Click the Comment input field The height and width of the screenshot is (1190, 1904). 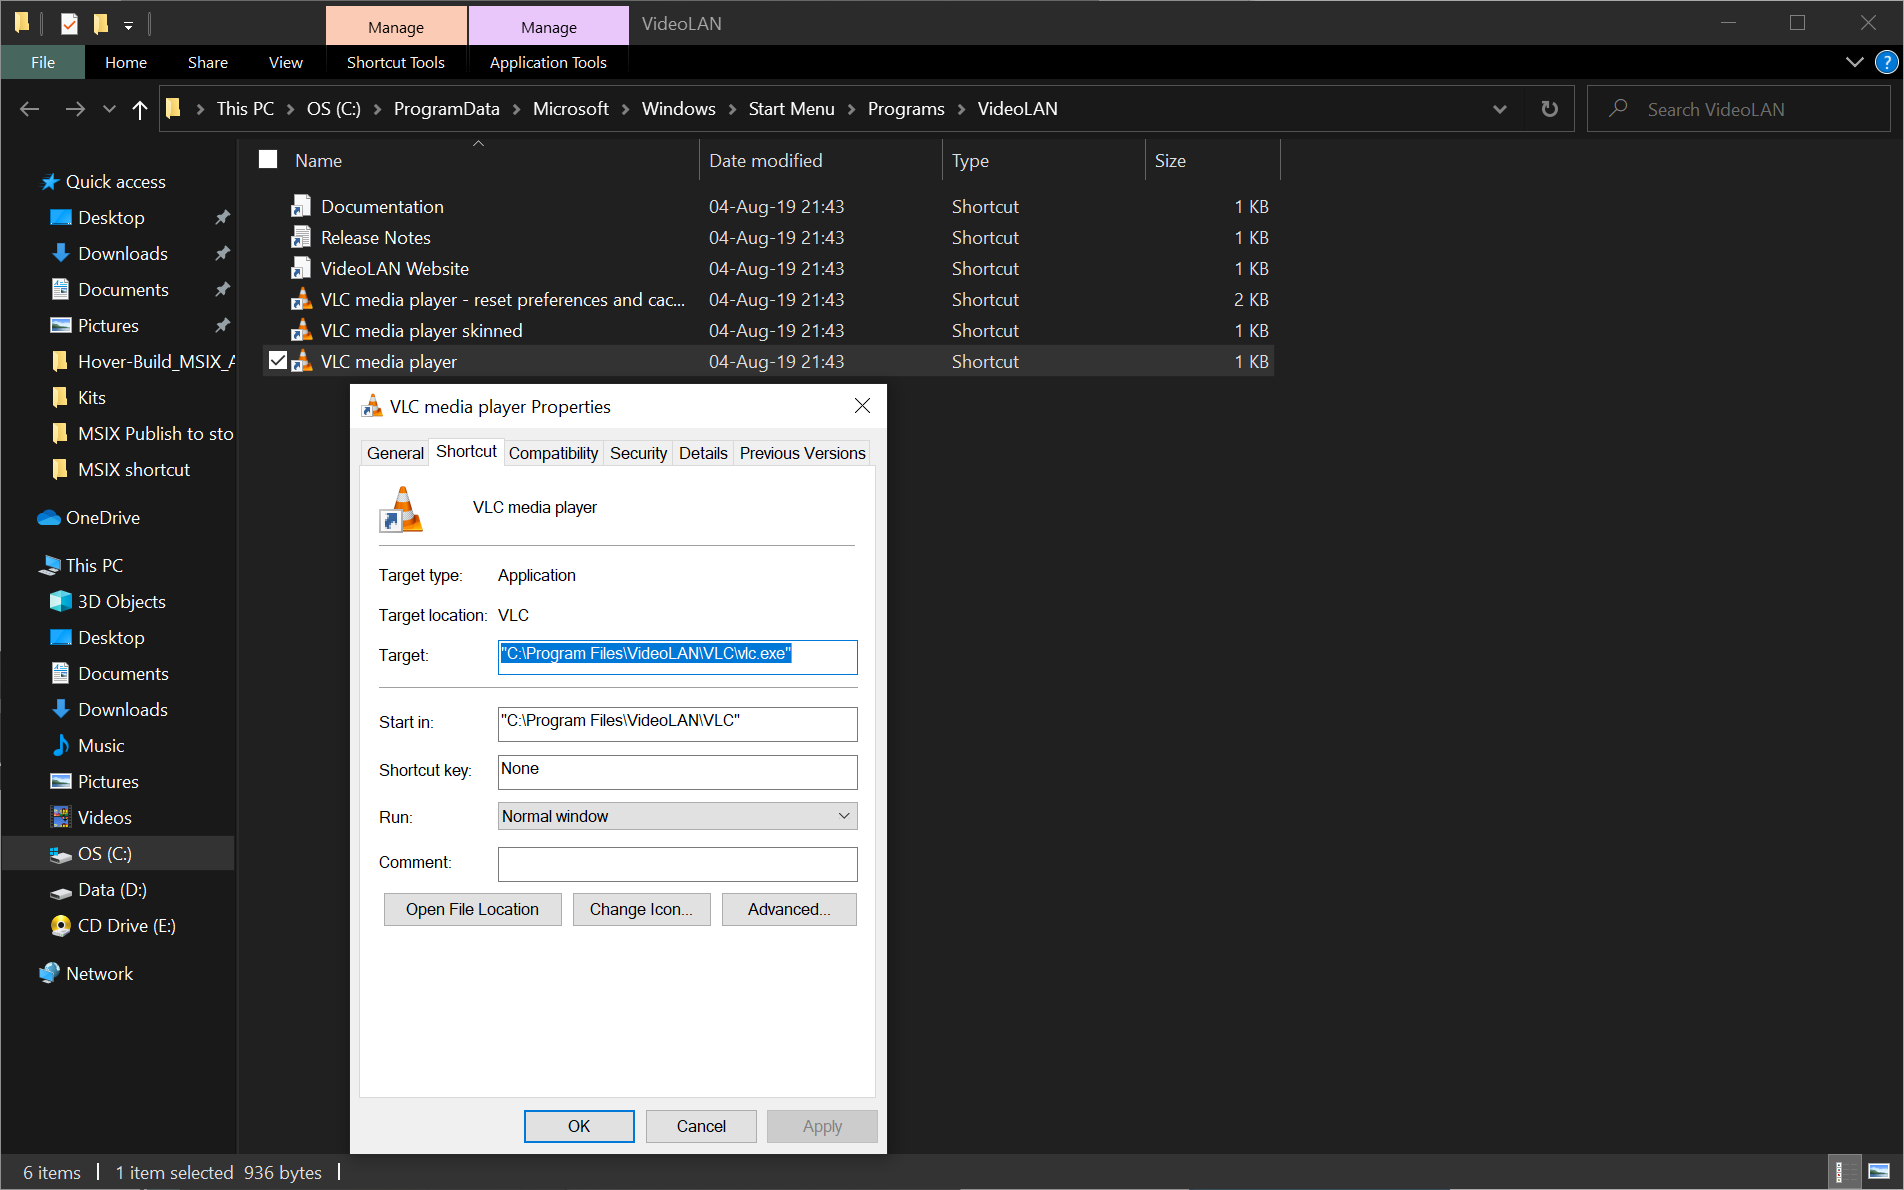point(677,864)
